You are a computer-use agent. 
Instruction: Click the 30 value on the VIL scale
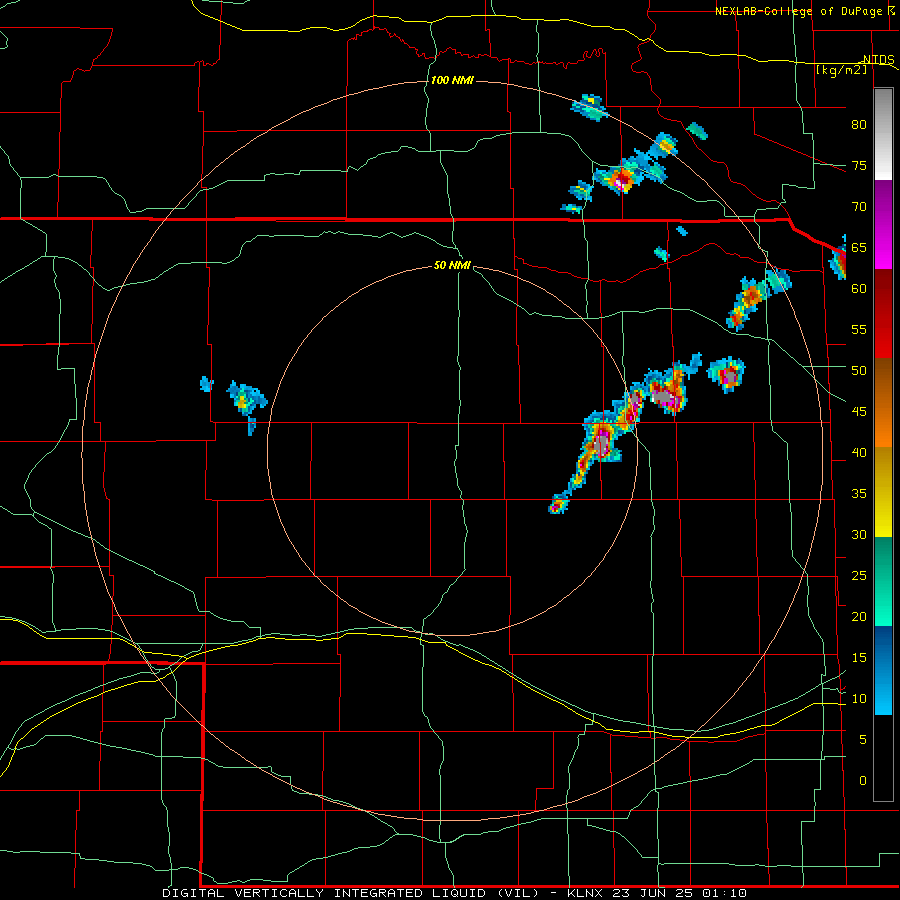click(859, 534)
